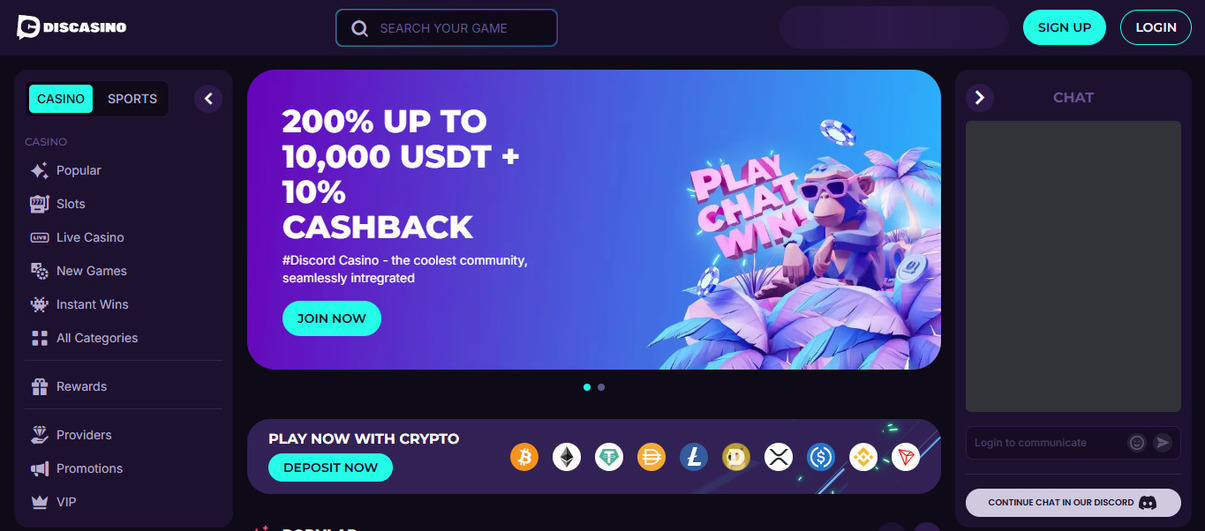Switch to the Sports toggle
This screenshot has height=531, width=1205.
[x=132, y=98]
